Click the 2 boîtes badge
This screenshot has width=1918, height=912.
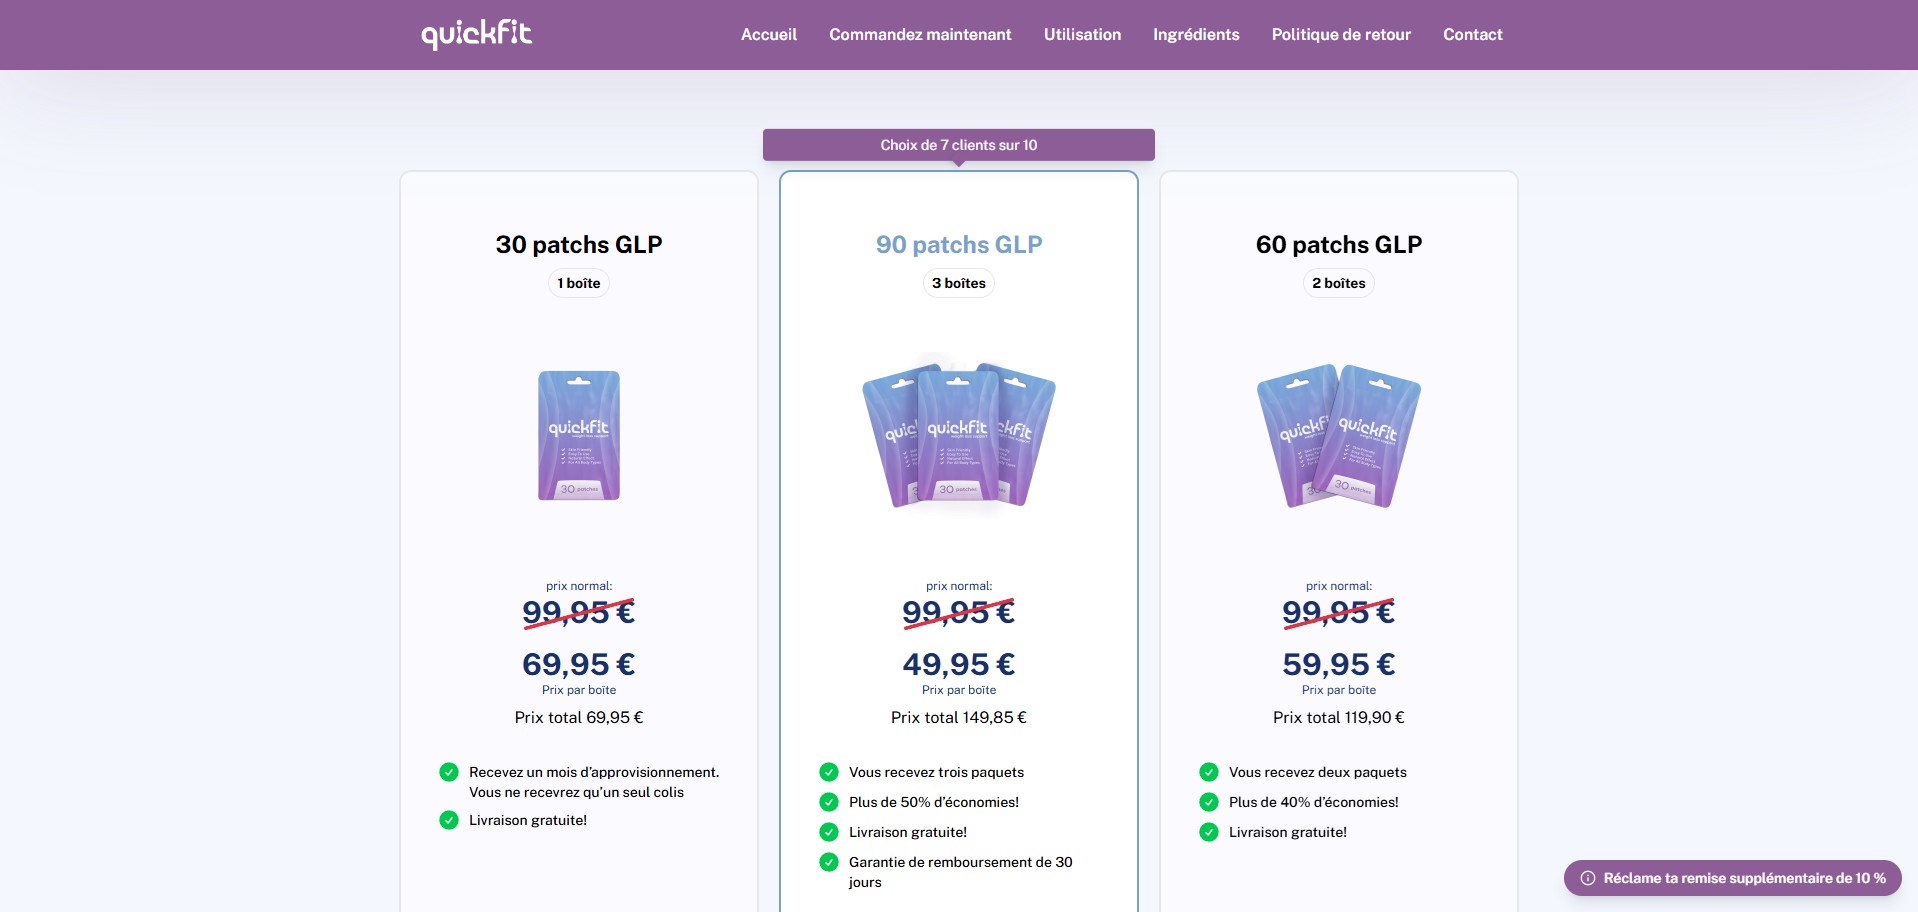pos(1339,283)
